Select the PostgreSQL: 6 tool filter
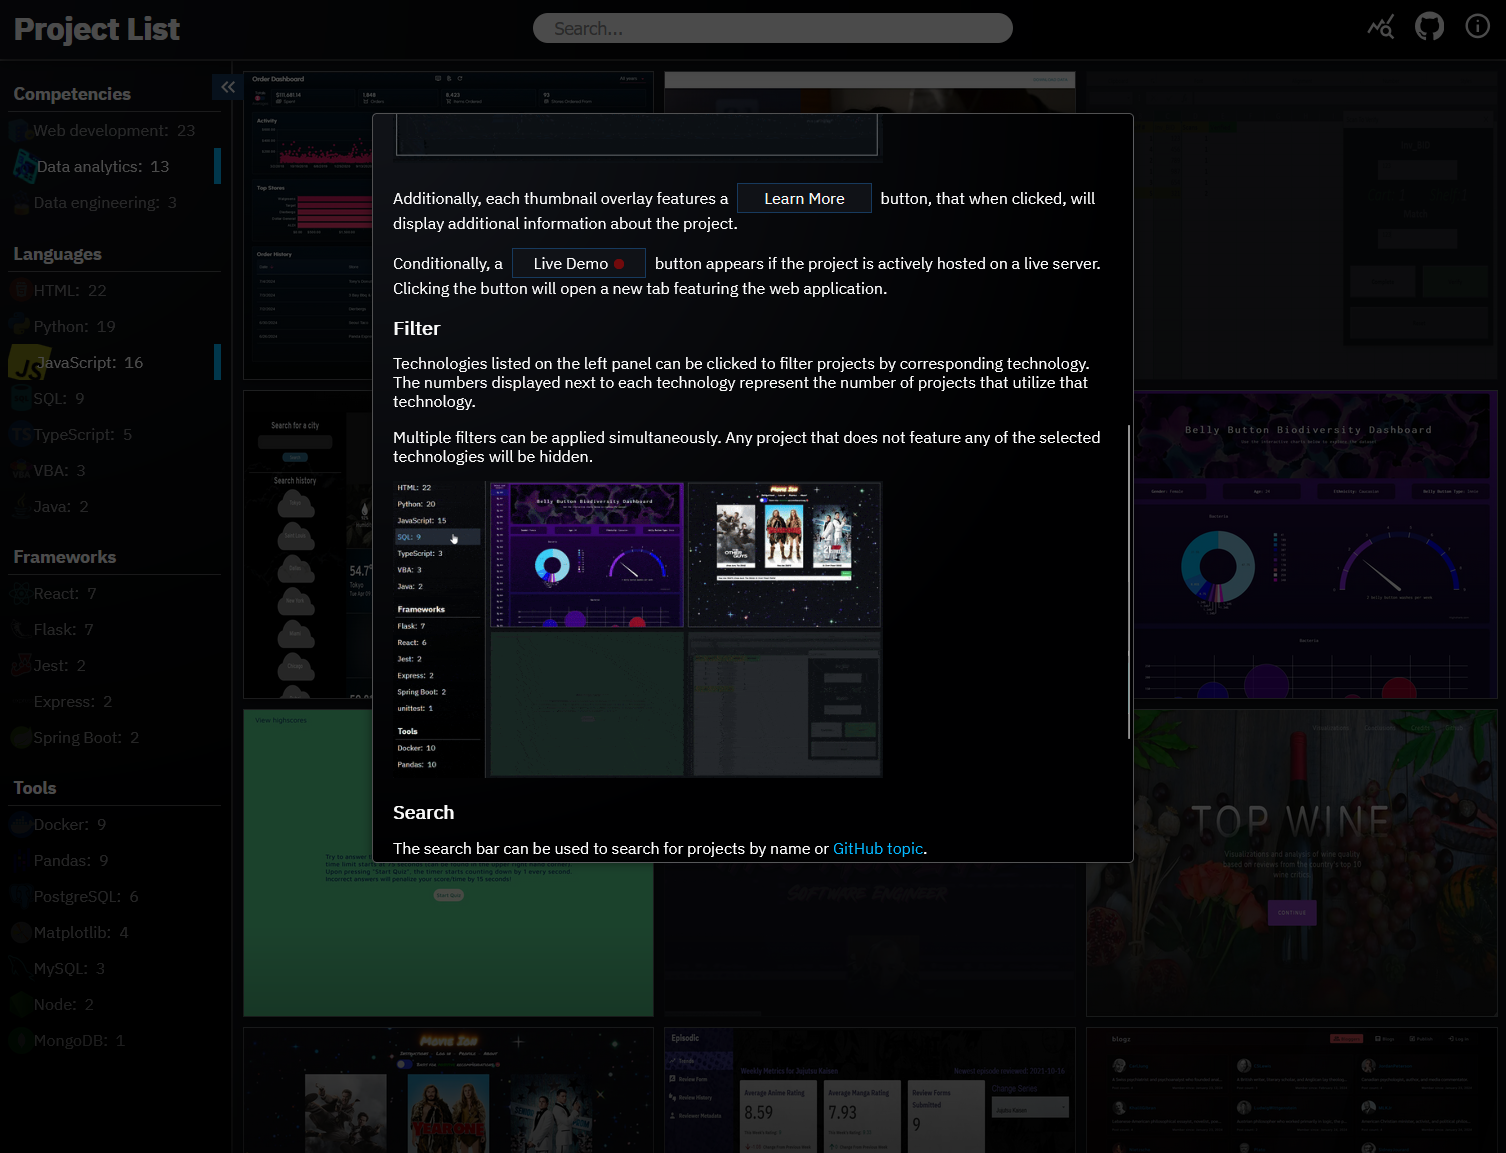Image resolution: width=1506 pixels, height=1153 pixels. (x=114, y=896)
